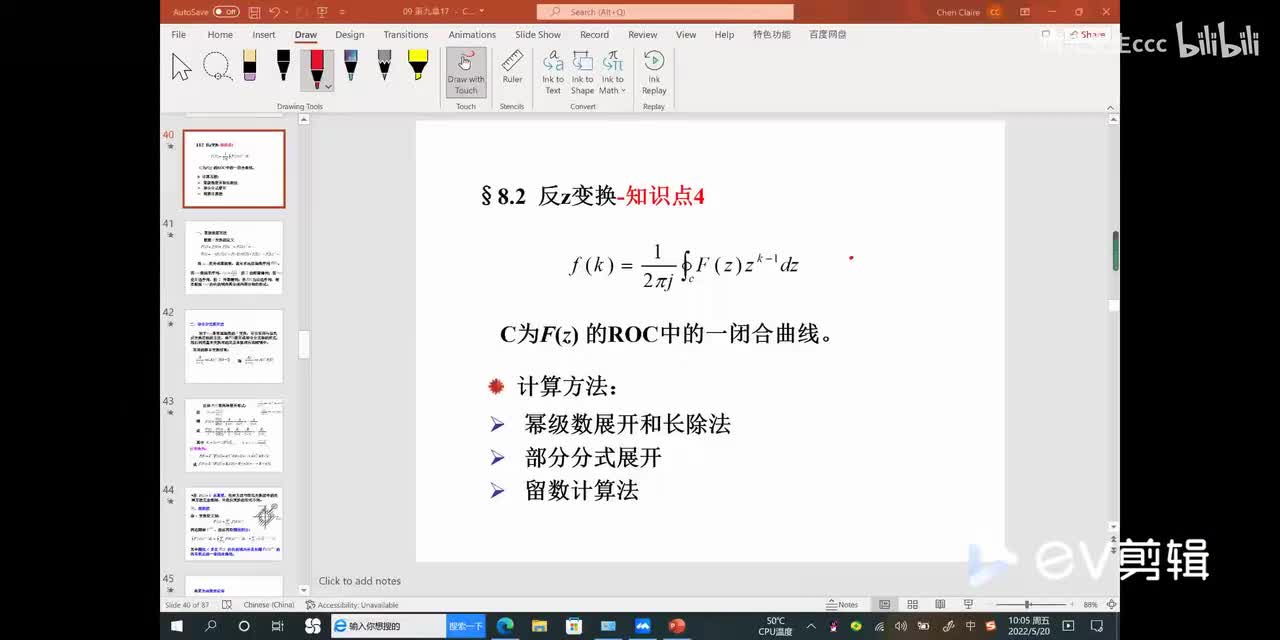The width and height of the screenshot is (1280, 640).
Task: Select slide 44 thumbnail
Action: [234, 524]
